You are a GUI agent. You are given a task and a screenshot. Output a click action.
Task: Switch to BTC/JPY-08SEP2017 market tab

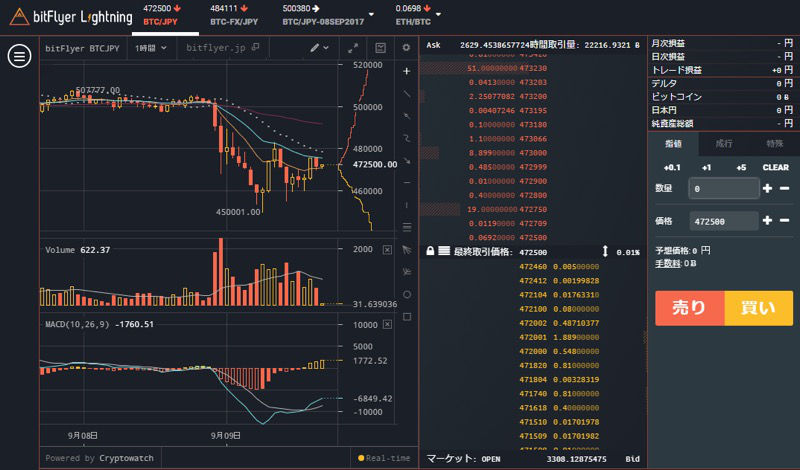(x=323, y=15)
